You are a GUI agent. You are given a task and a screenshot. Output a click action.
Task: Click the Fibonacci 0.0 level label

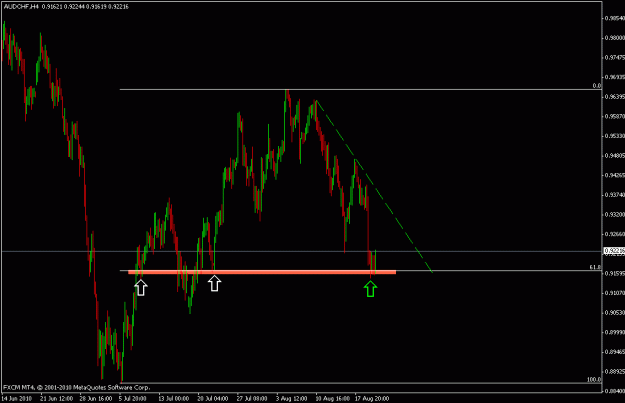pyautogui.click(x=597, y=85)
